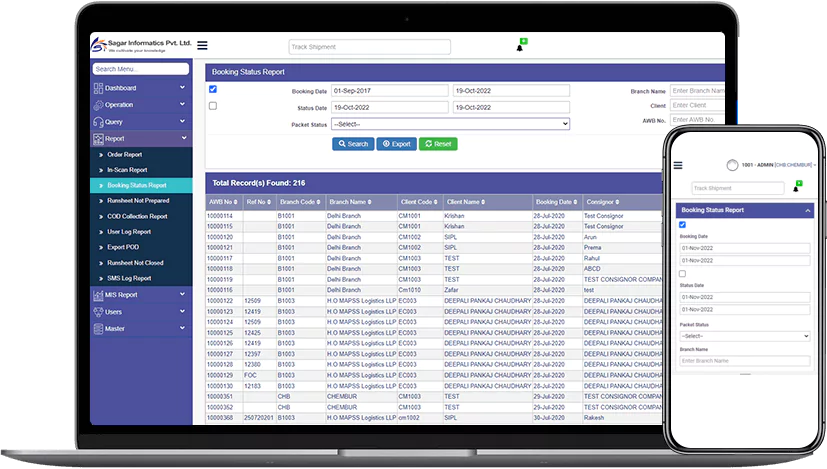The height and width of the screenshot is (469, 827).
Task: Open the Packet Status select on the phone
Action: point(745,336)
